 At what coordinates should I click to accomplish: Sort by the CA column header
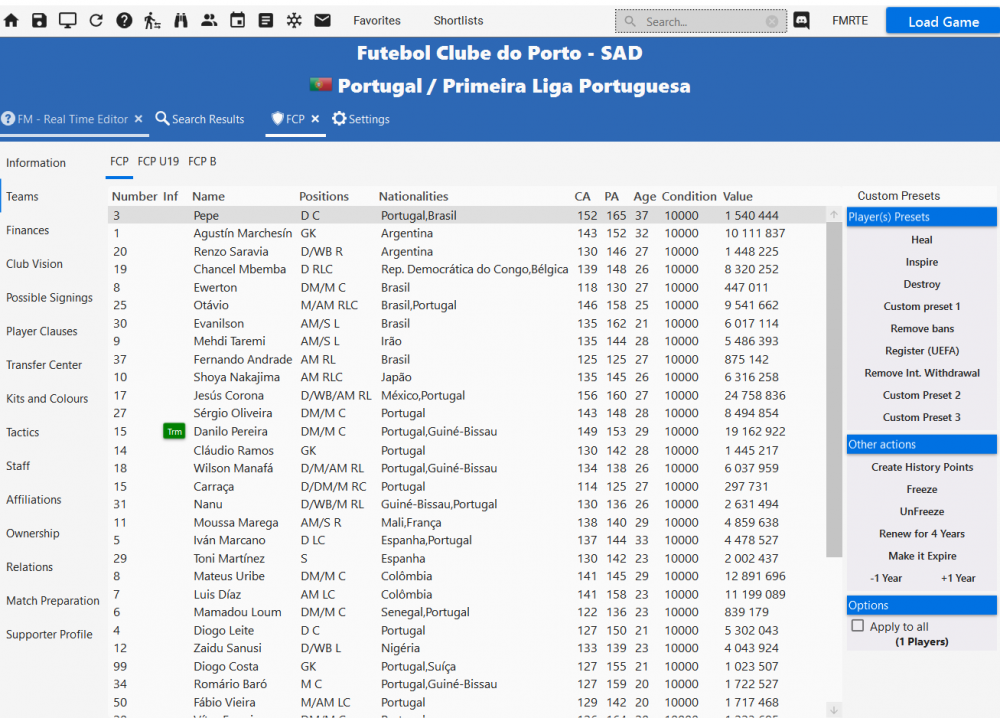pos(582,196)
